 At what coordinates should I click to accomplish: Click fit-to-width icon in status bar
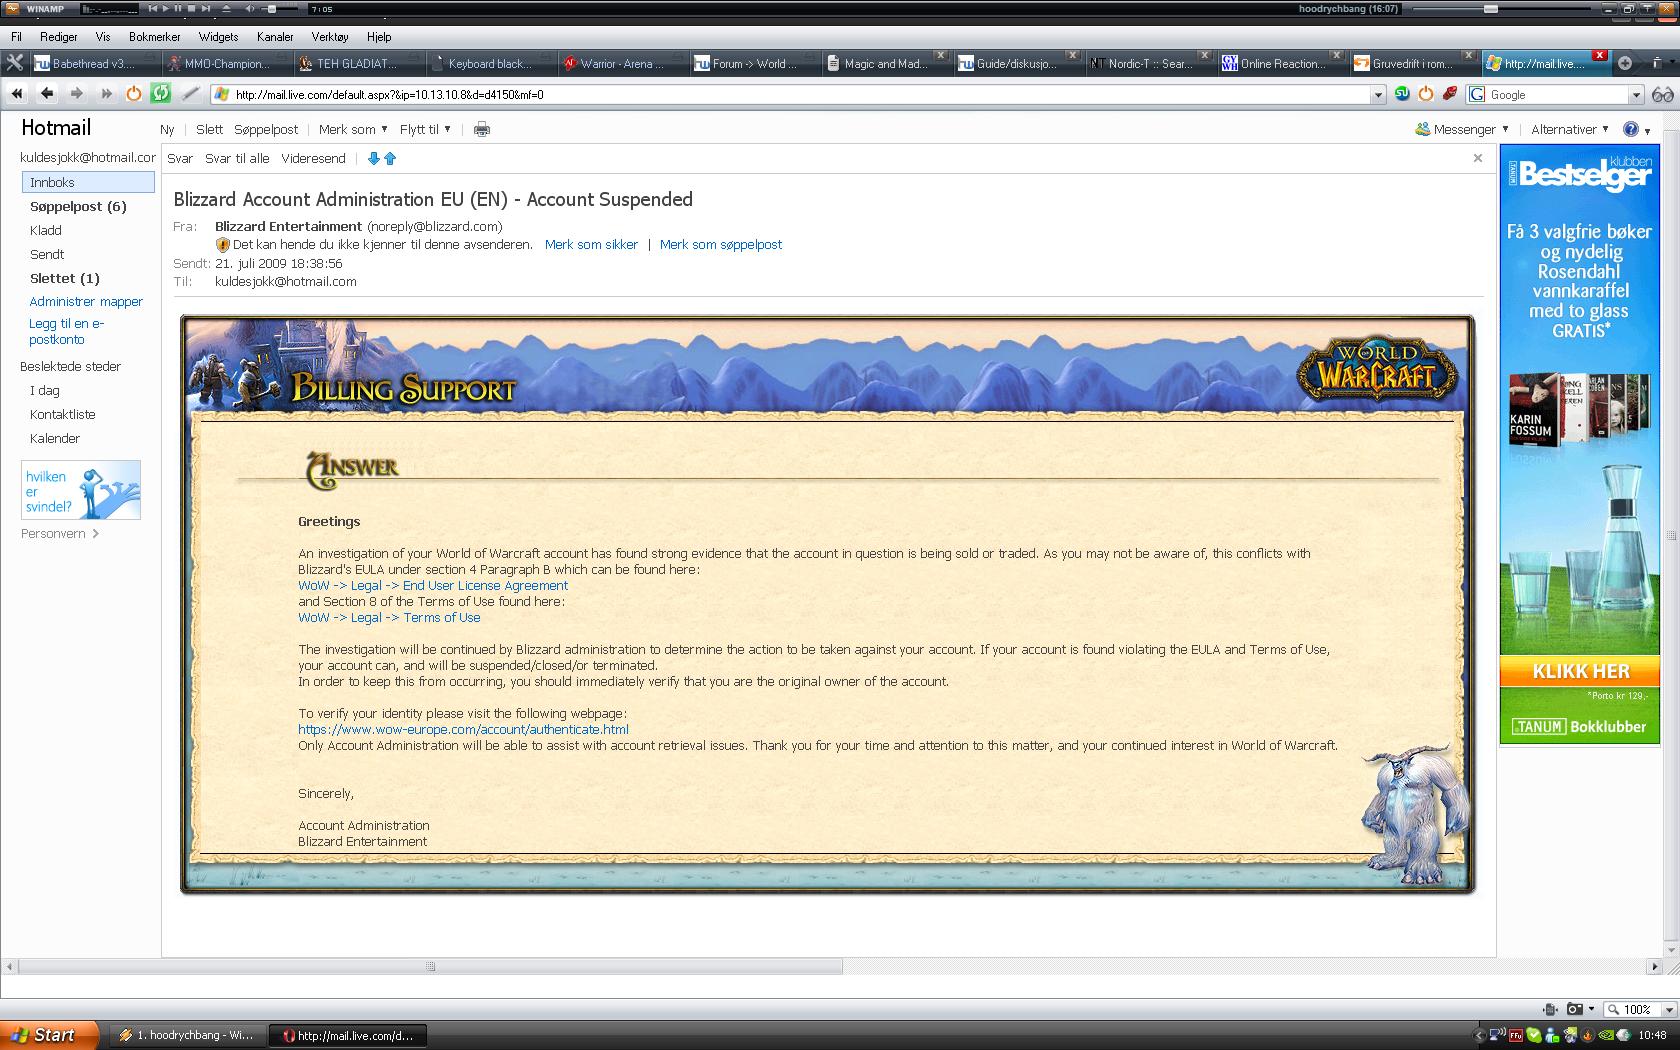[x=1549, y=1009]
